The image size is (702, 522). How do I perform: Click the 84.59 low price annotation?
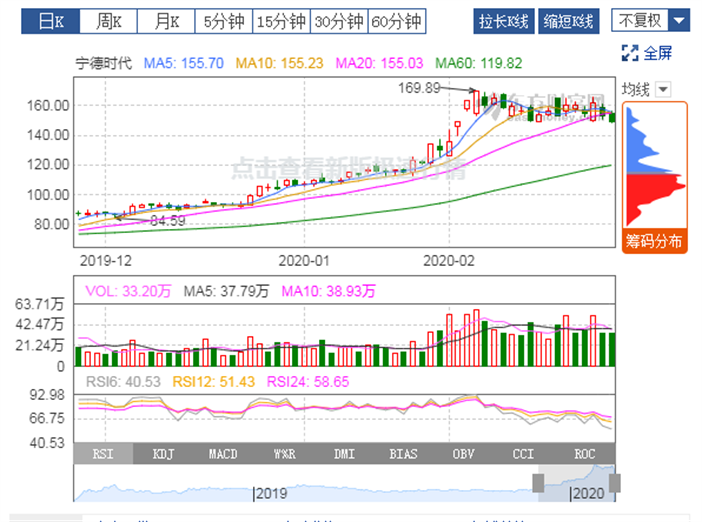(x=167, y=221)
